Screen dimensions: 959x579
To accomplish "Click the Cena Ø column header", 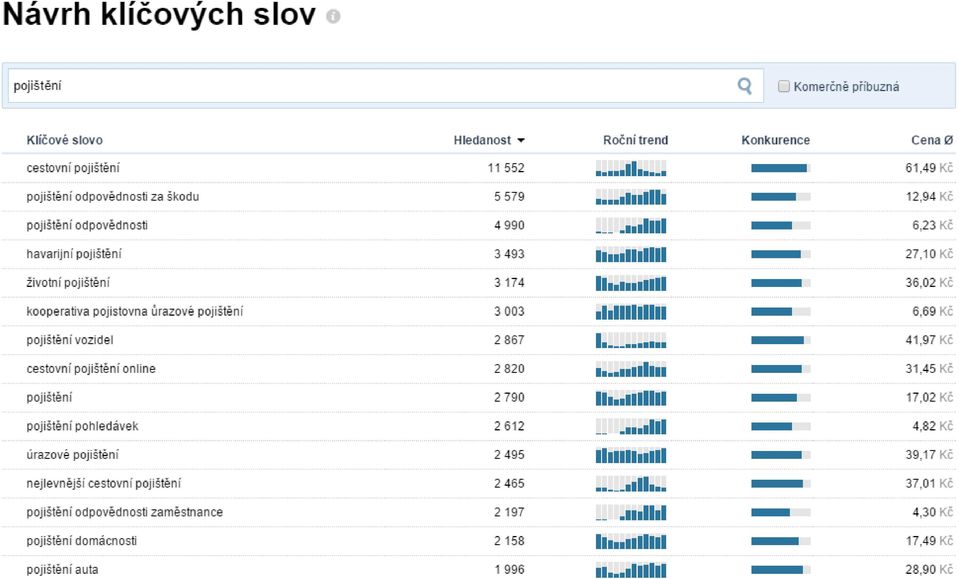I will coord(932,140).
